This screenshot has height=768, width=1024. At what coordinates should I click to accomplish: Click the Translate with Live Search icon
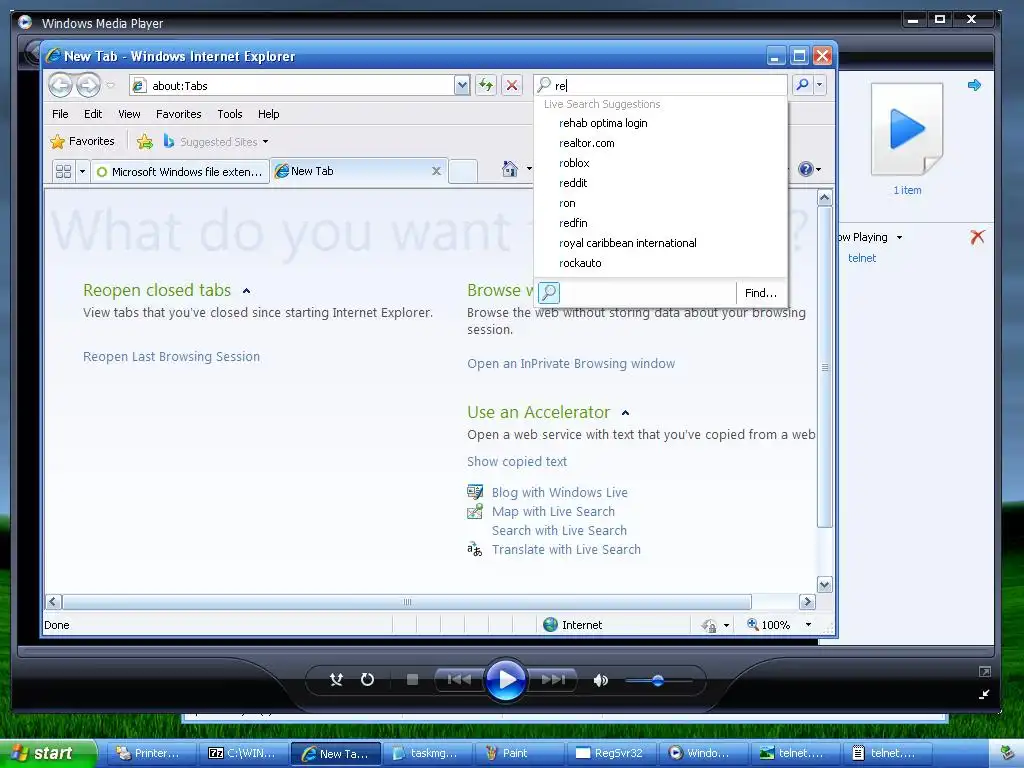click(x=475, y=549)
